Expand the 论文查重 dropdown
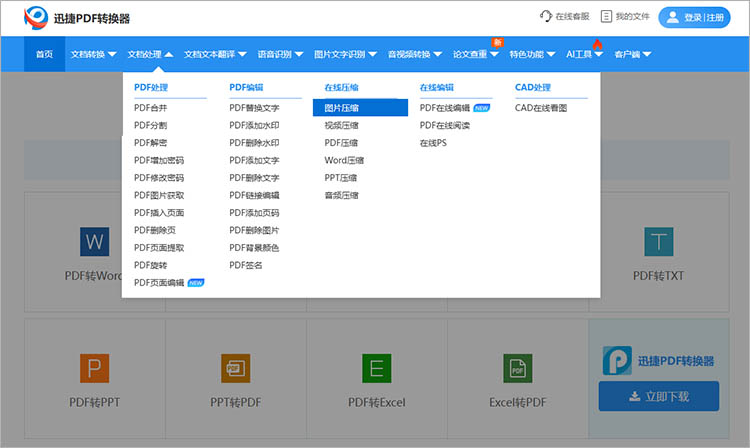The width and height of the screenshot is (750, 448). tap(476, 55)
